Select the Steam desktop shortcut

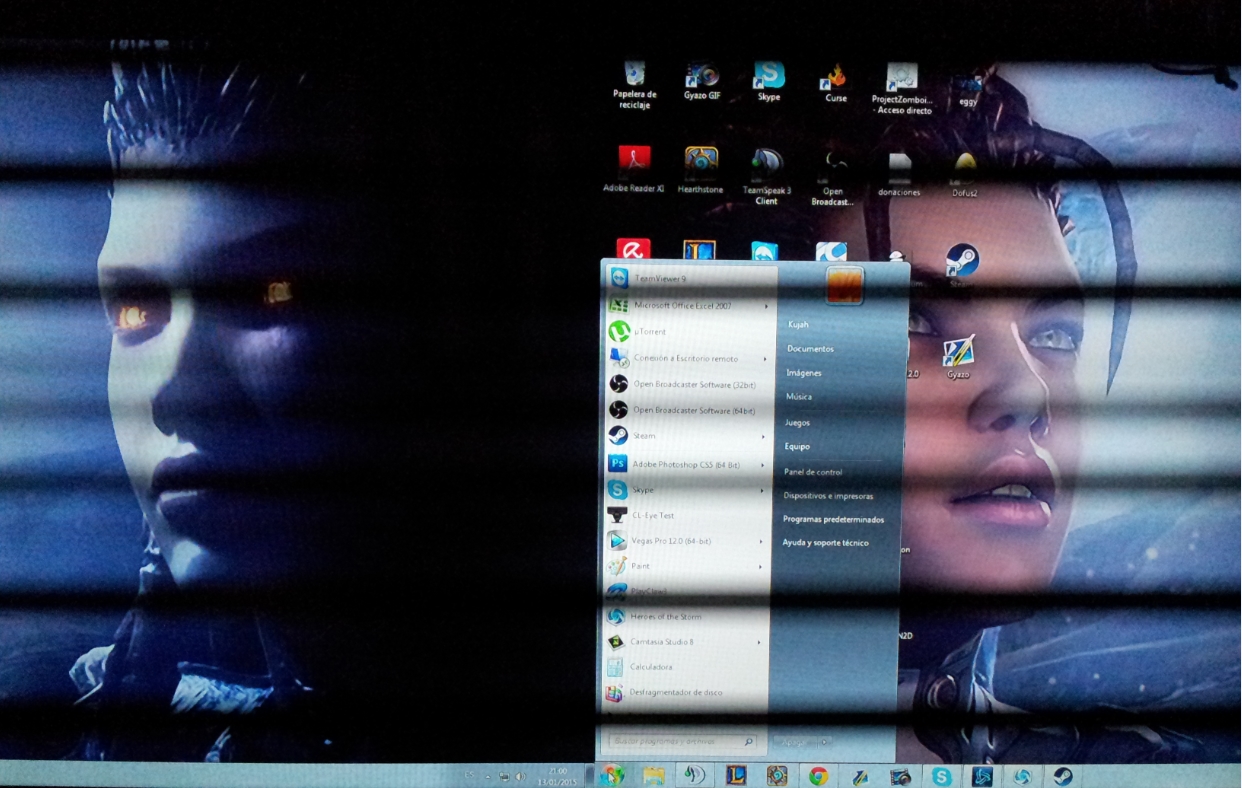coord(962,264)
